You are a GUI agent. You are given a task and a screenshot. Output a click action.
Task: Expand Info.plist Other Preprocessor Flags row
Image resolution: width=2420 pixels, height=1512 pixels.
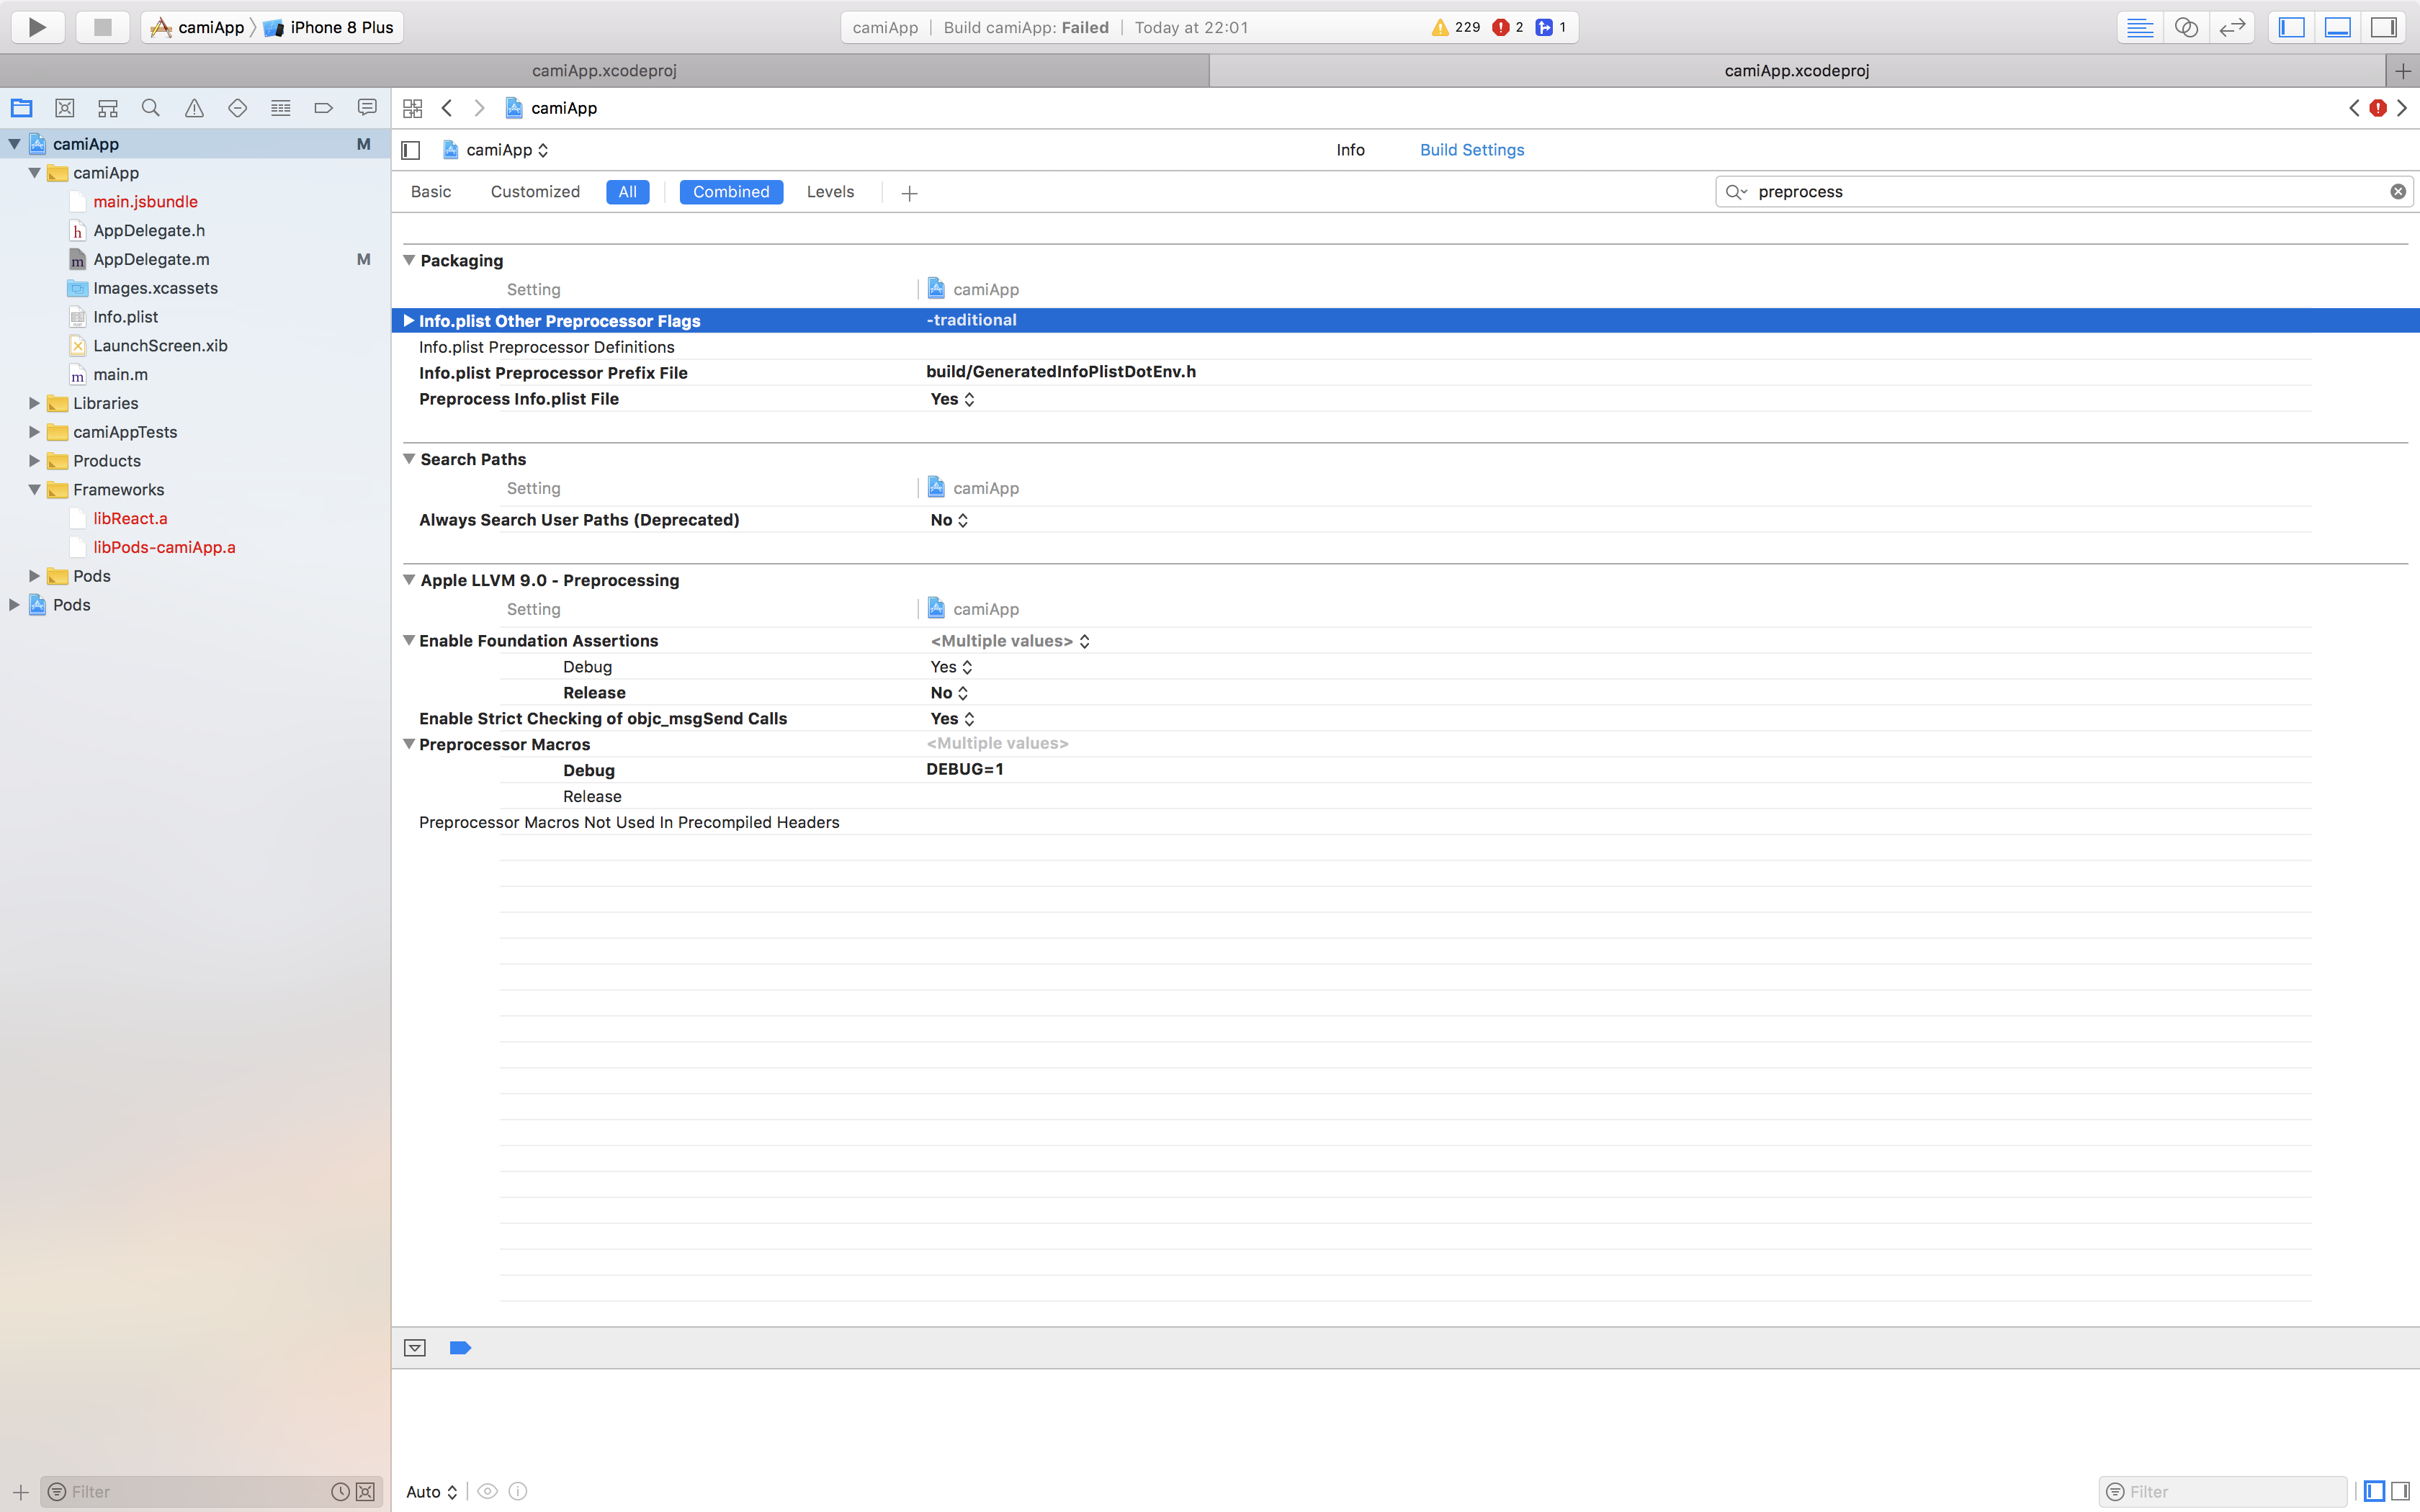(408, 321)
